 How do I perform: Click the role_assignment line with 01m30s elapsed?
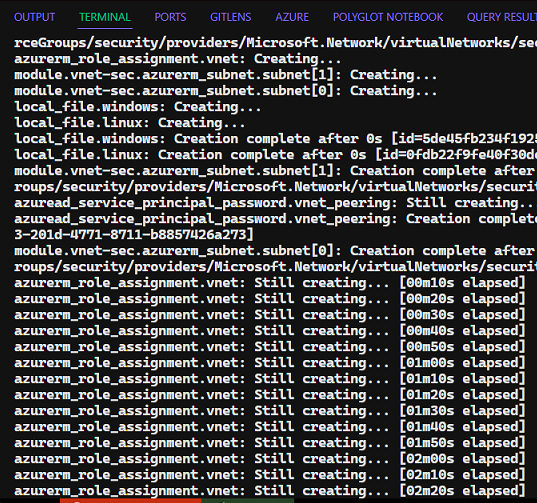(270, 411)
